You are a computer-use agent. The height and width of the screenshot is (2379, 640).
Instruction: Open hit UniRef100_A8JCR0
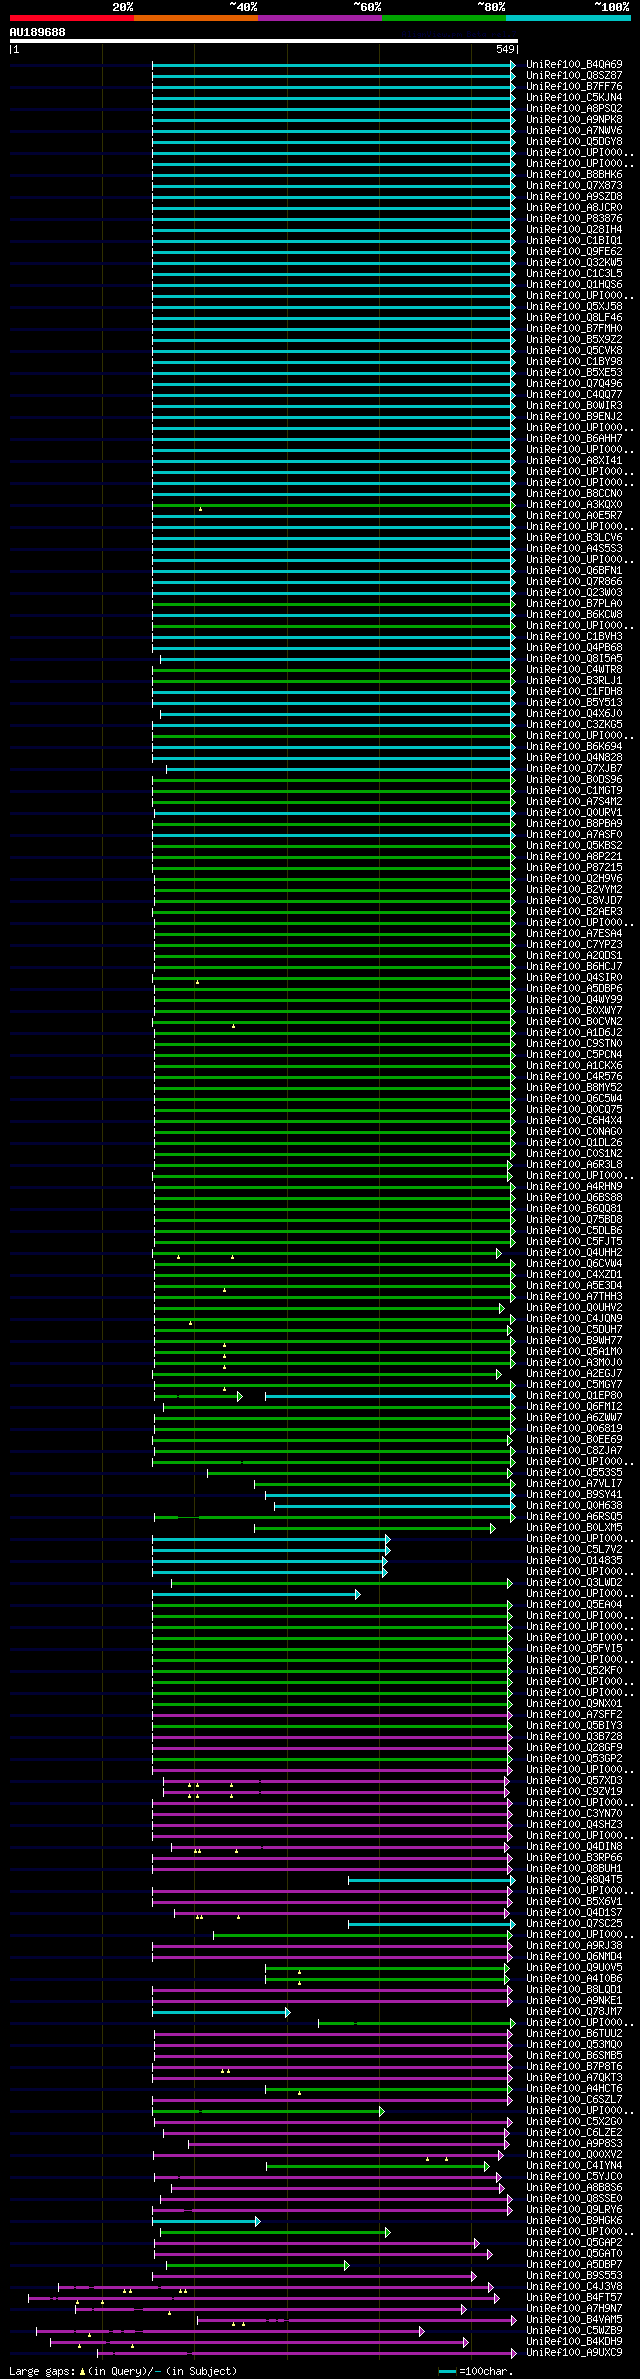click(574, 208)
